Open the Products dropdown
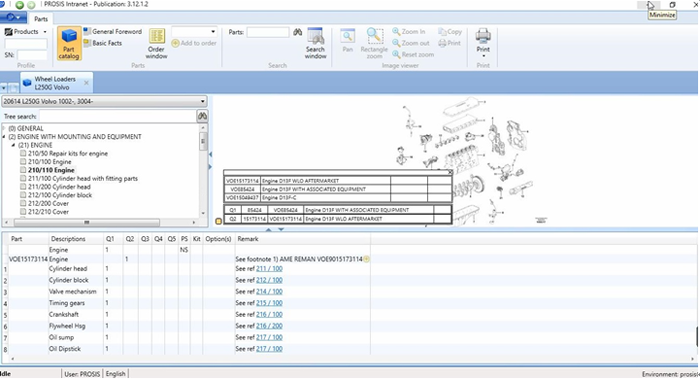The height and width of the screenshot is (379, 700). [25, 32]
